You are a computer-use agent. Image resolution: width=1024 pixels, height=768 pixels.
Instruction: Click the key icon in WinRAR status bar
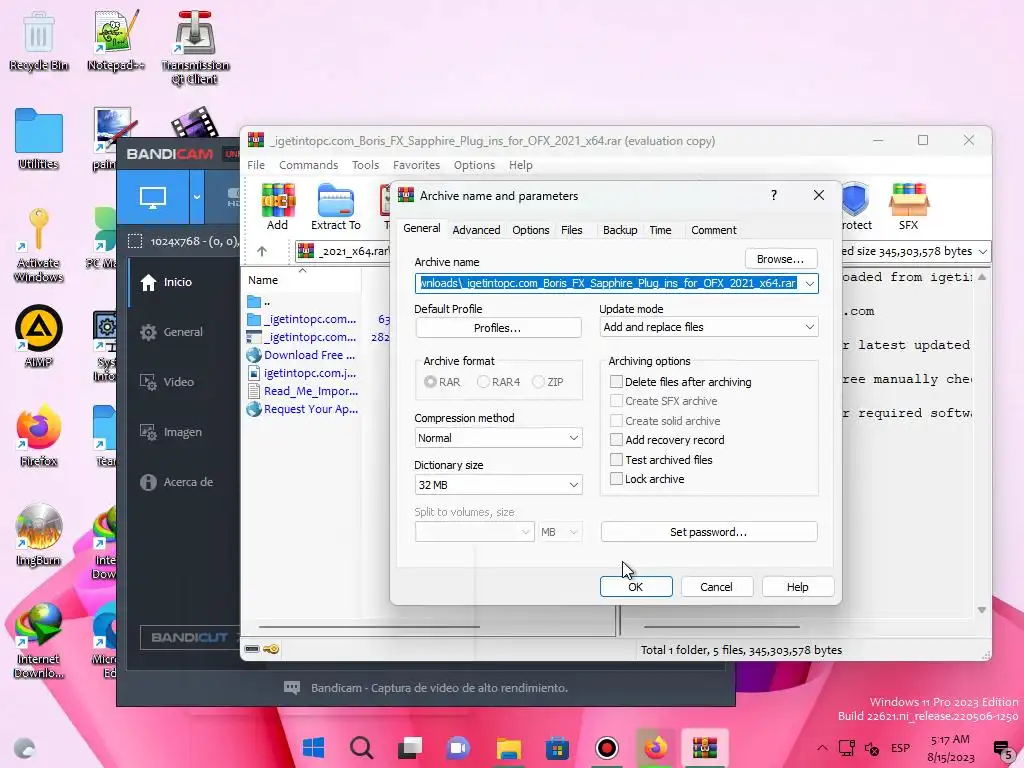pos(271,649)
